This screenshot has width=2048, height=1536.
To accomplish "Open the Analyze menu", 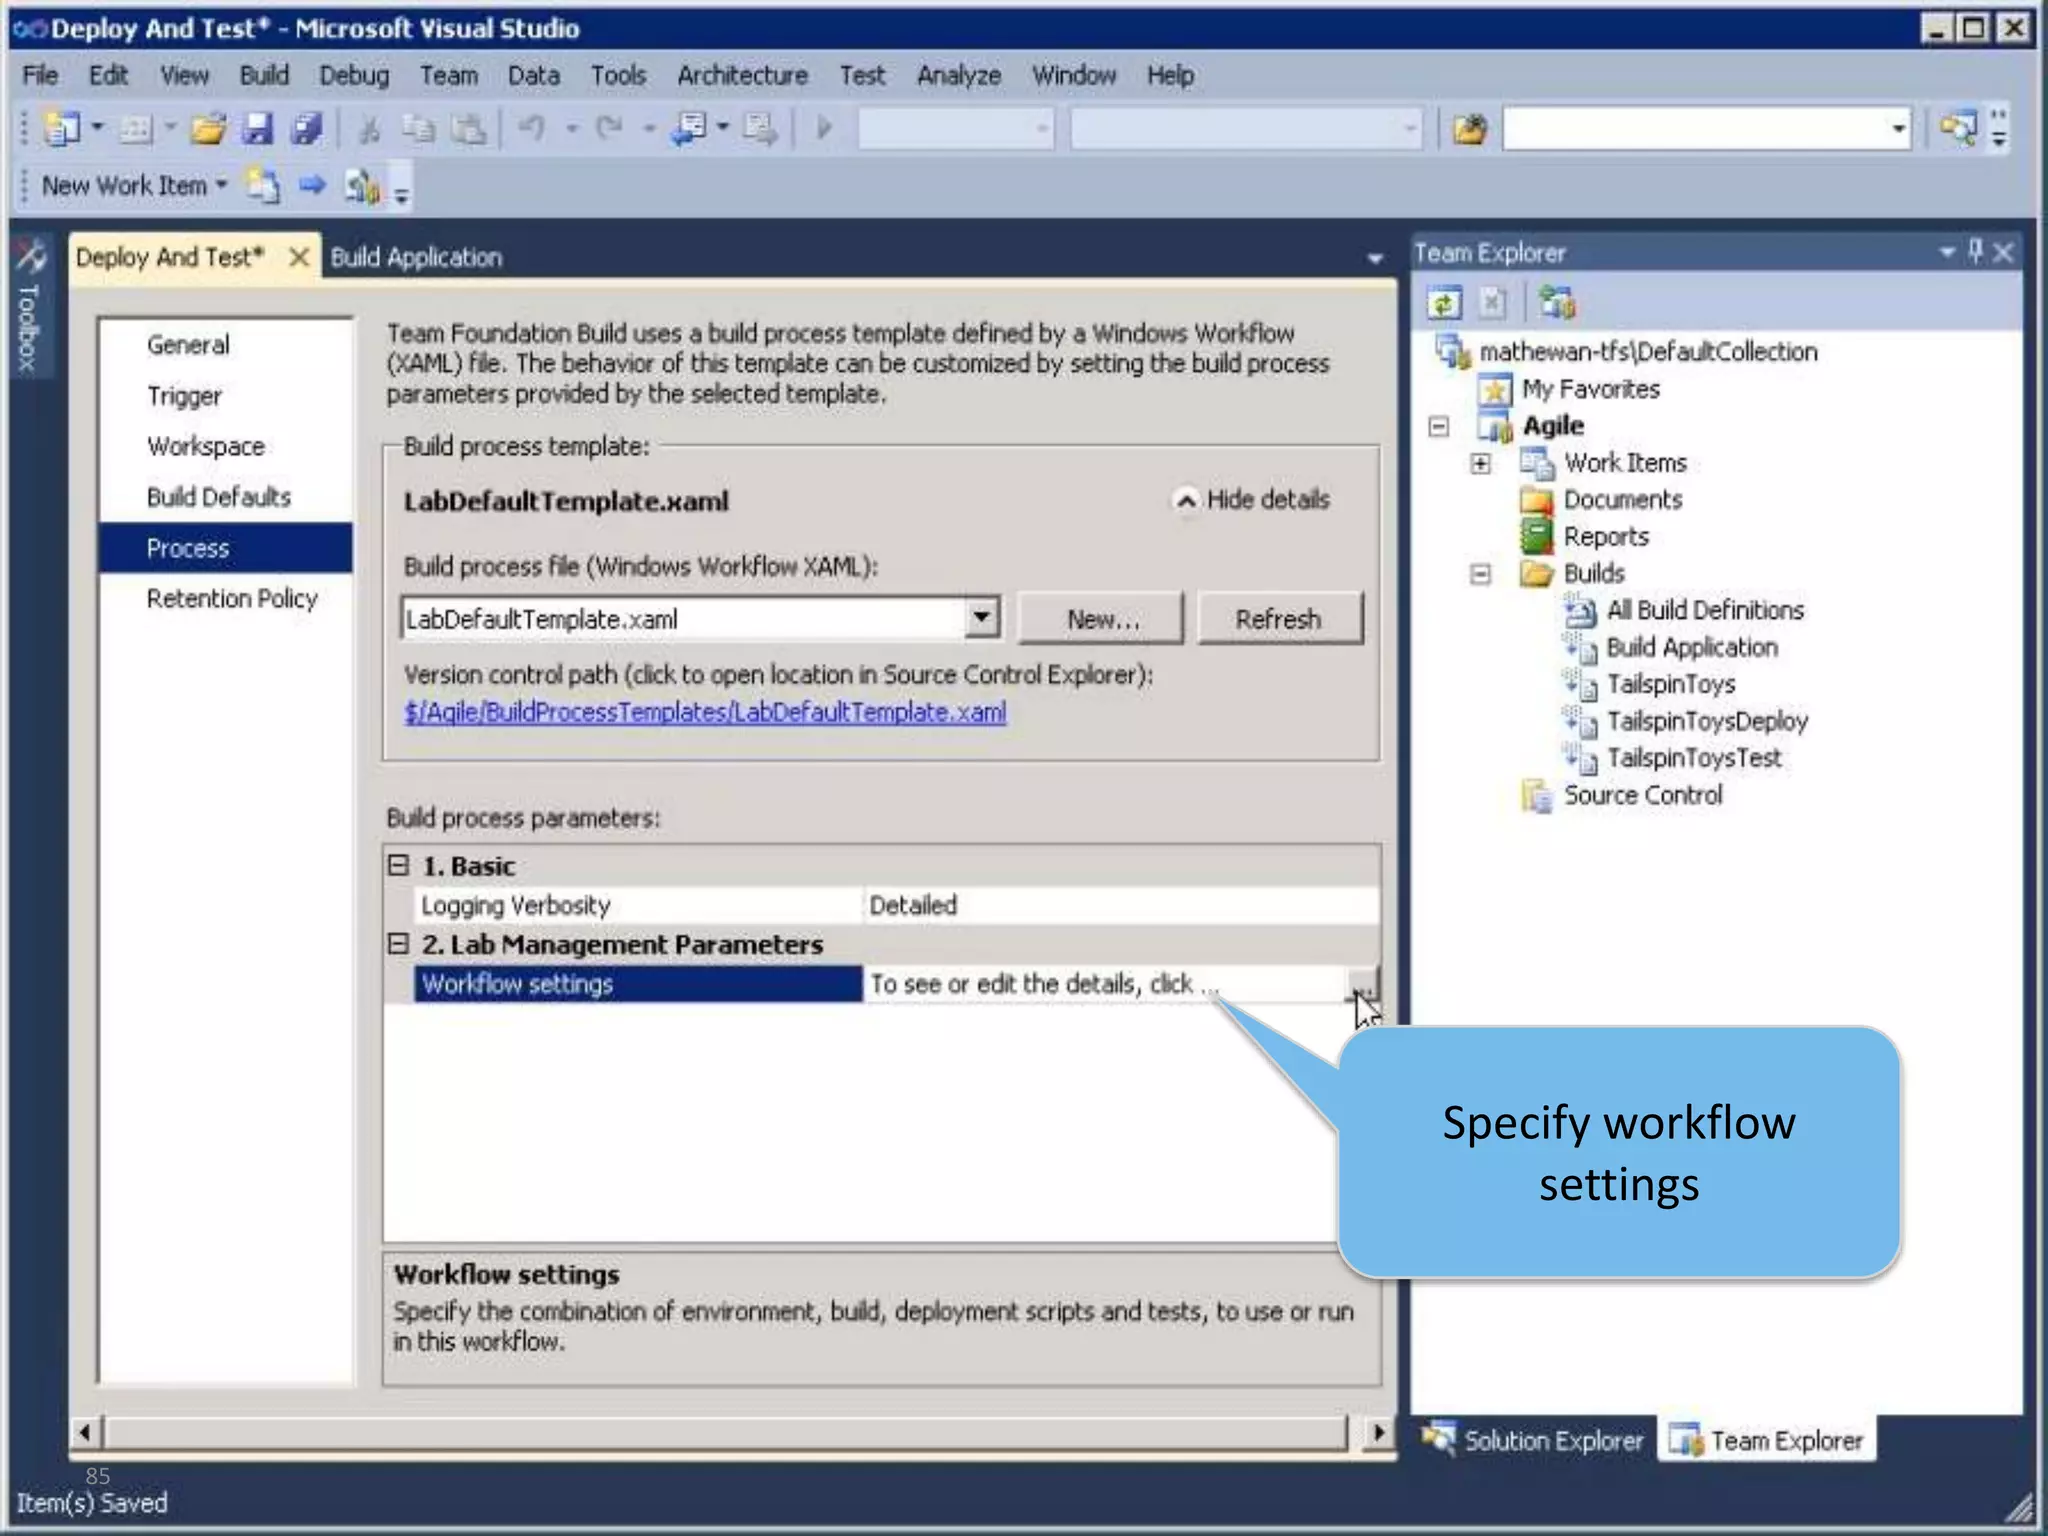I will (x=959, y=75).
